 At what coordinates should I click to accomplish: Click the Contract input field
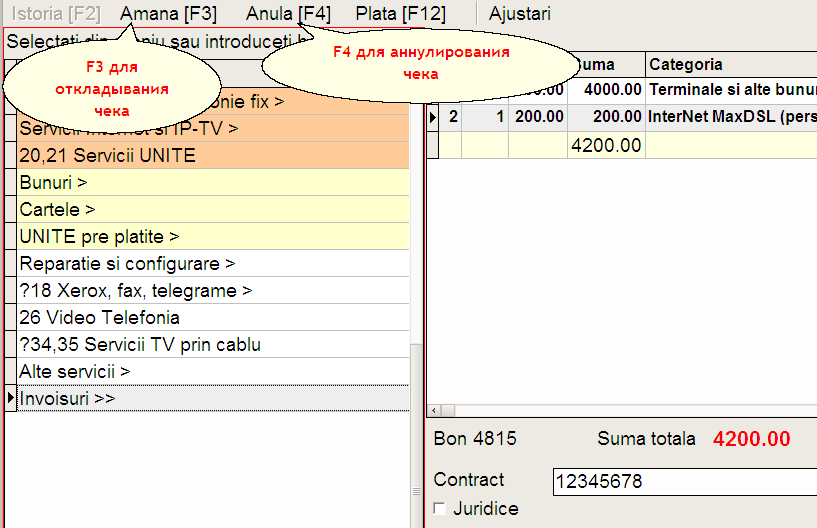[x=685, y=482]
